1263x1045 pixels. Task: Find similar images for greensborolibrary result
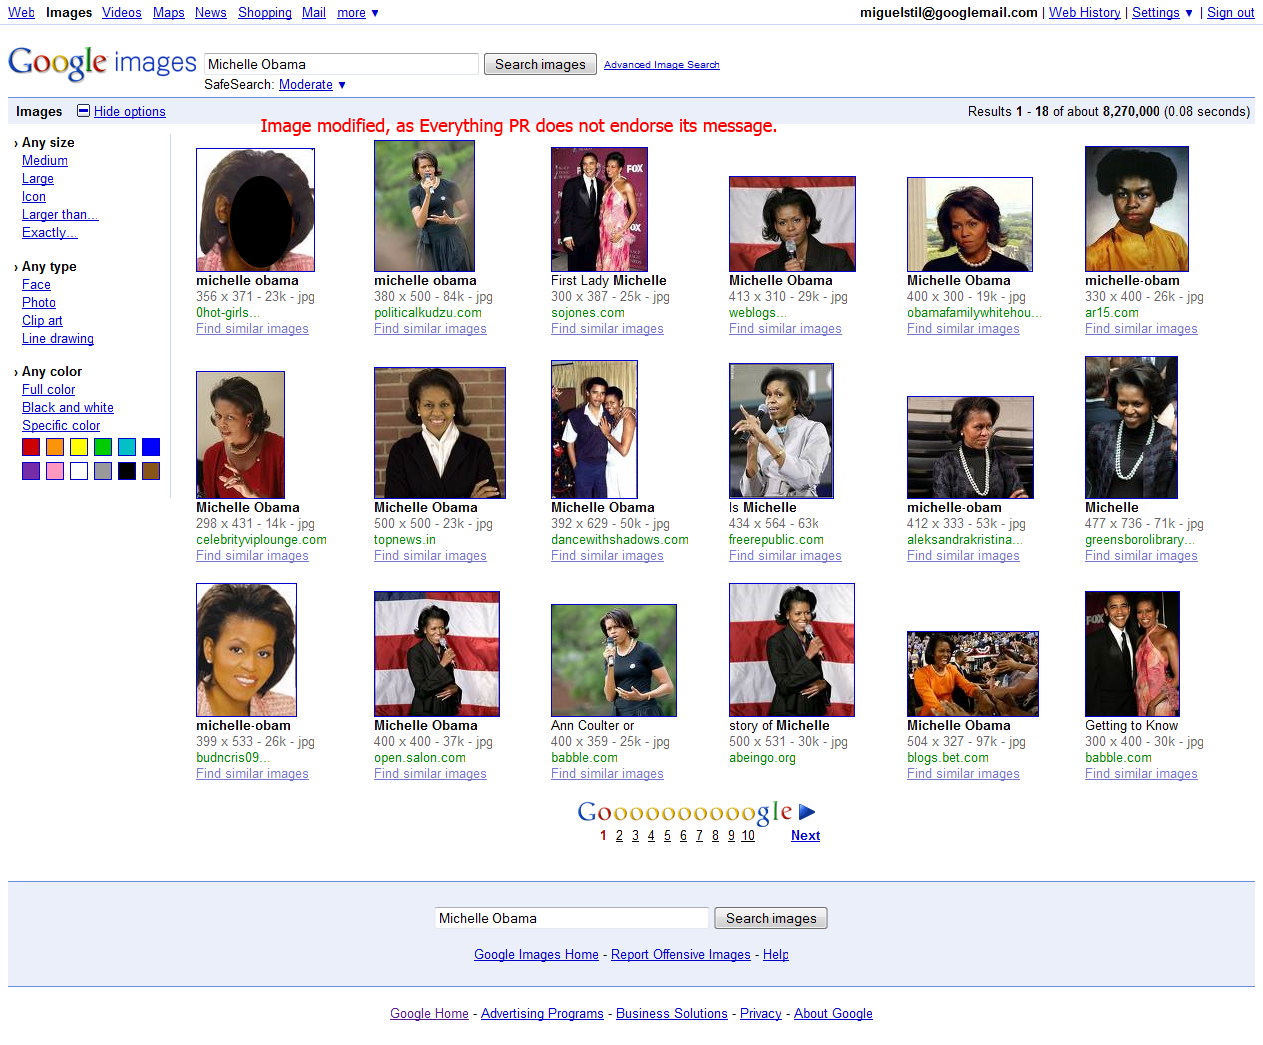1141,556
